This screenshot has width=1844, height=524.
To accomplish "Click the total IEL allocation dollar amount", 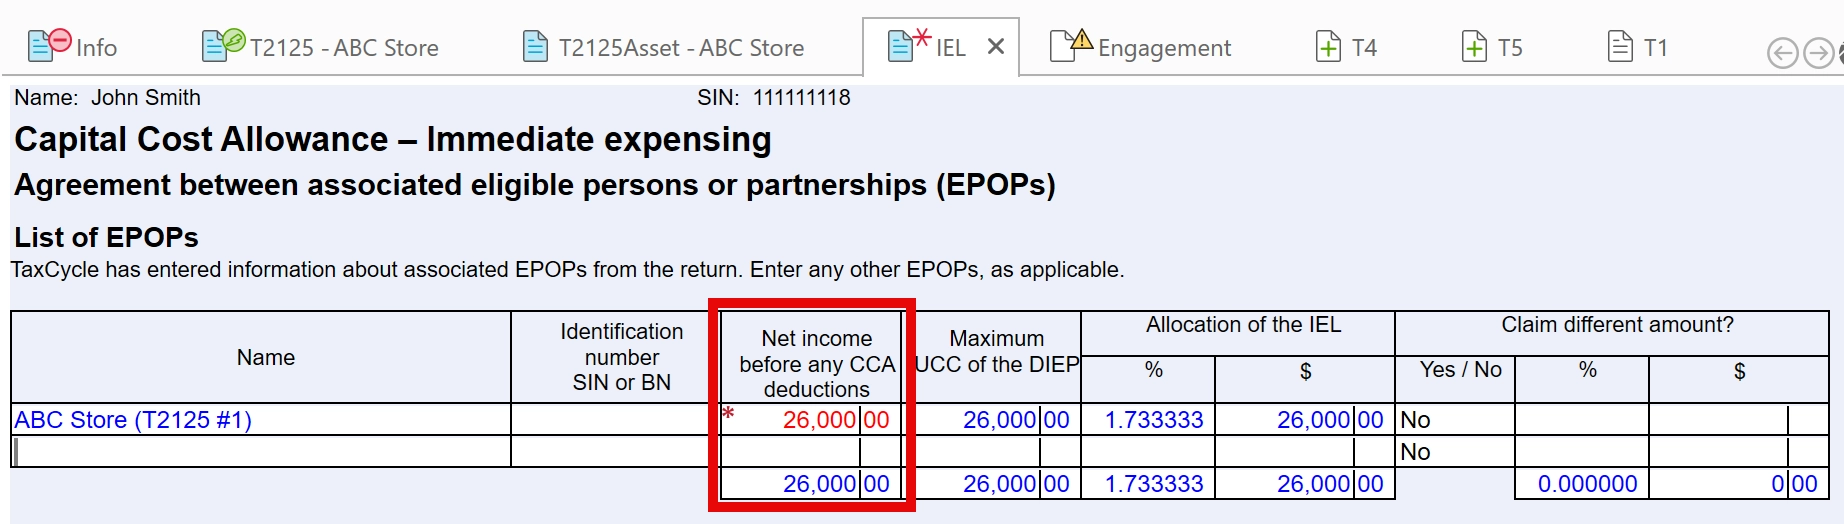I will coord(1305,484).
